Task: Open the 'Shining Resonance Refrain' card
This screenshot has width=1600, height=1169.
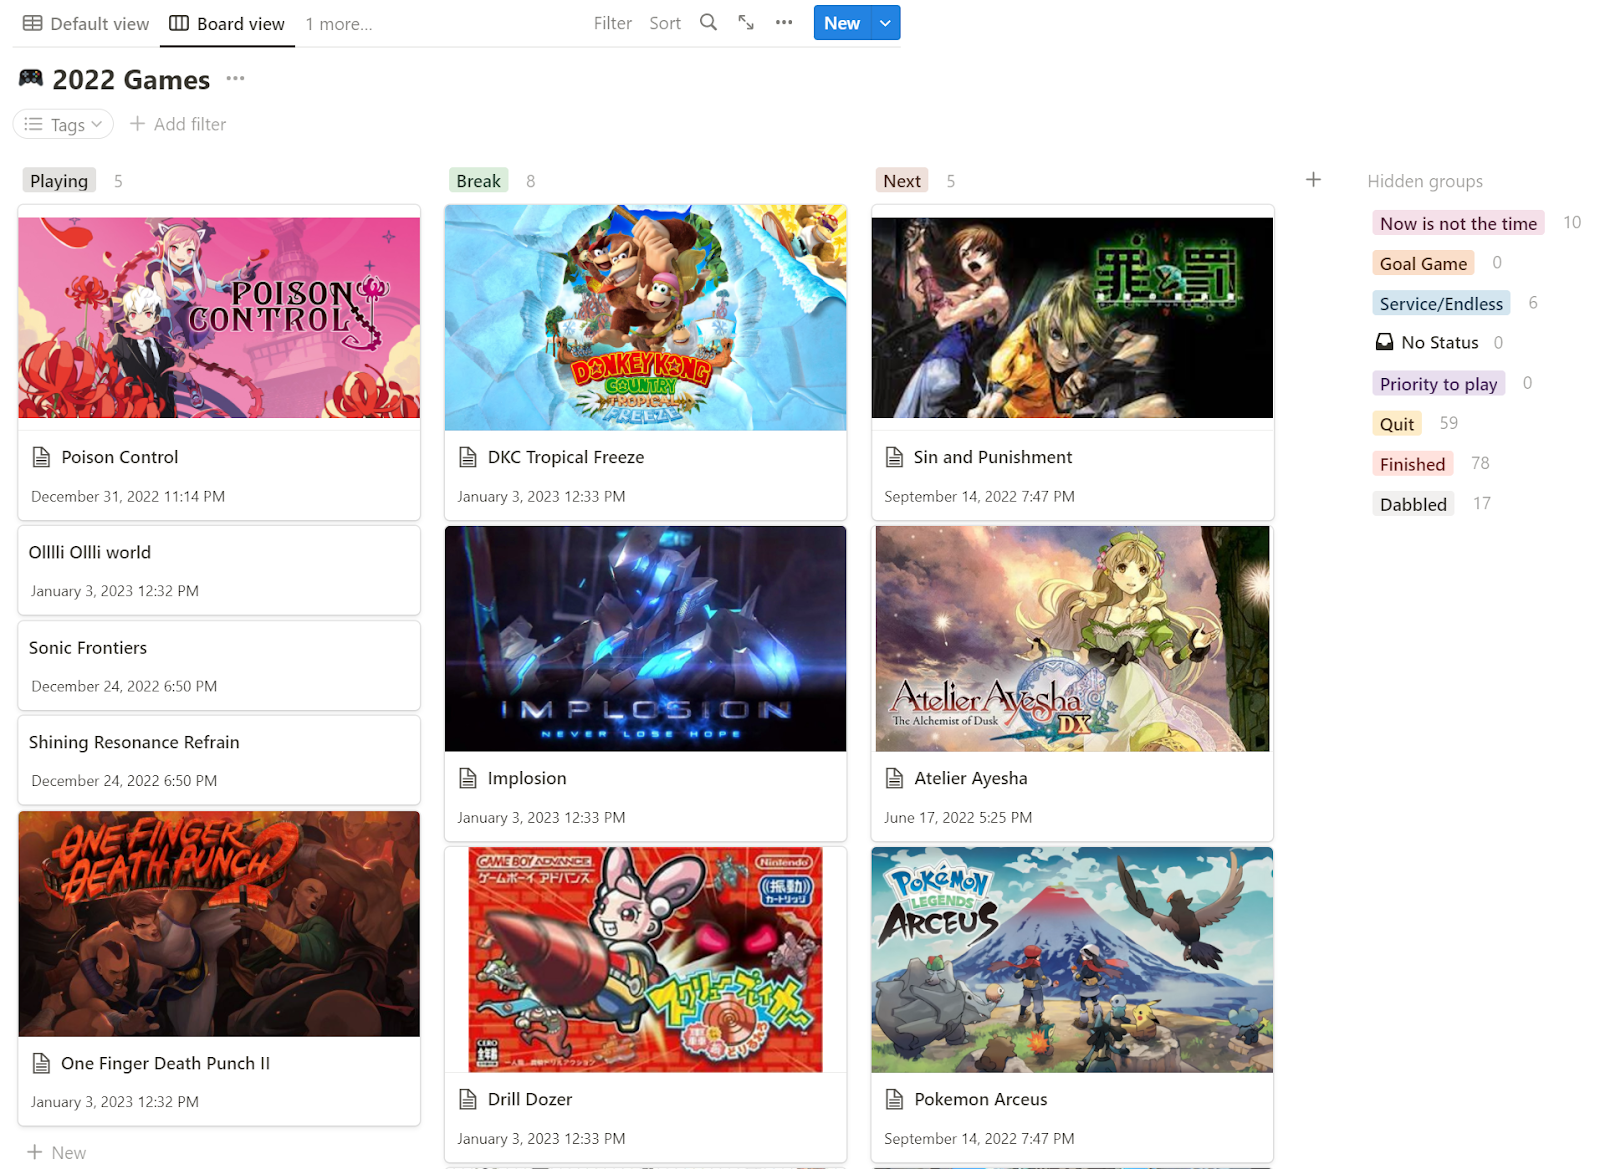Action: click(x=219, y=760)
